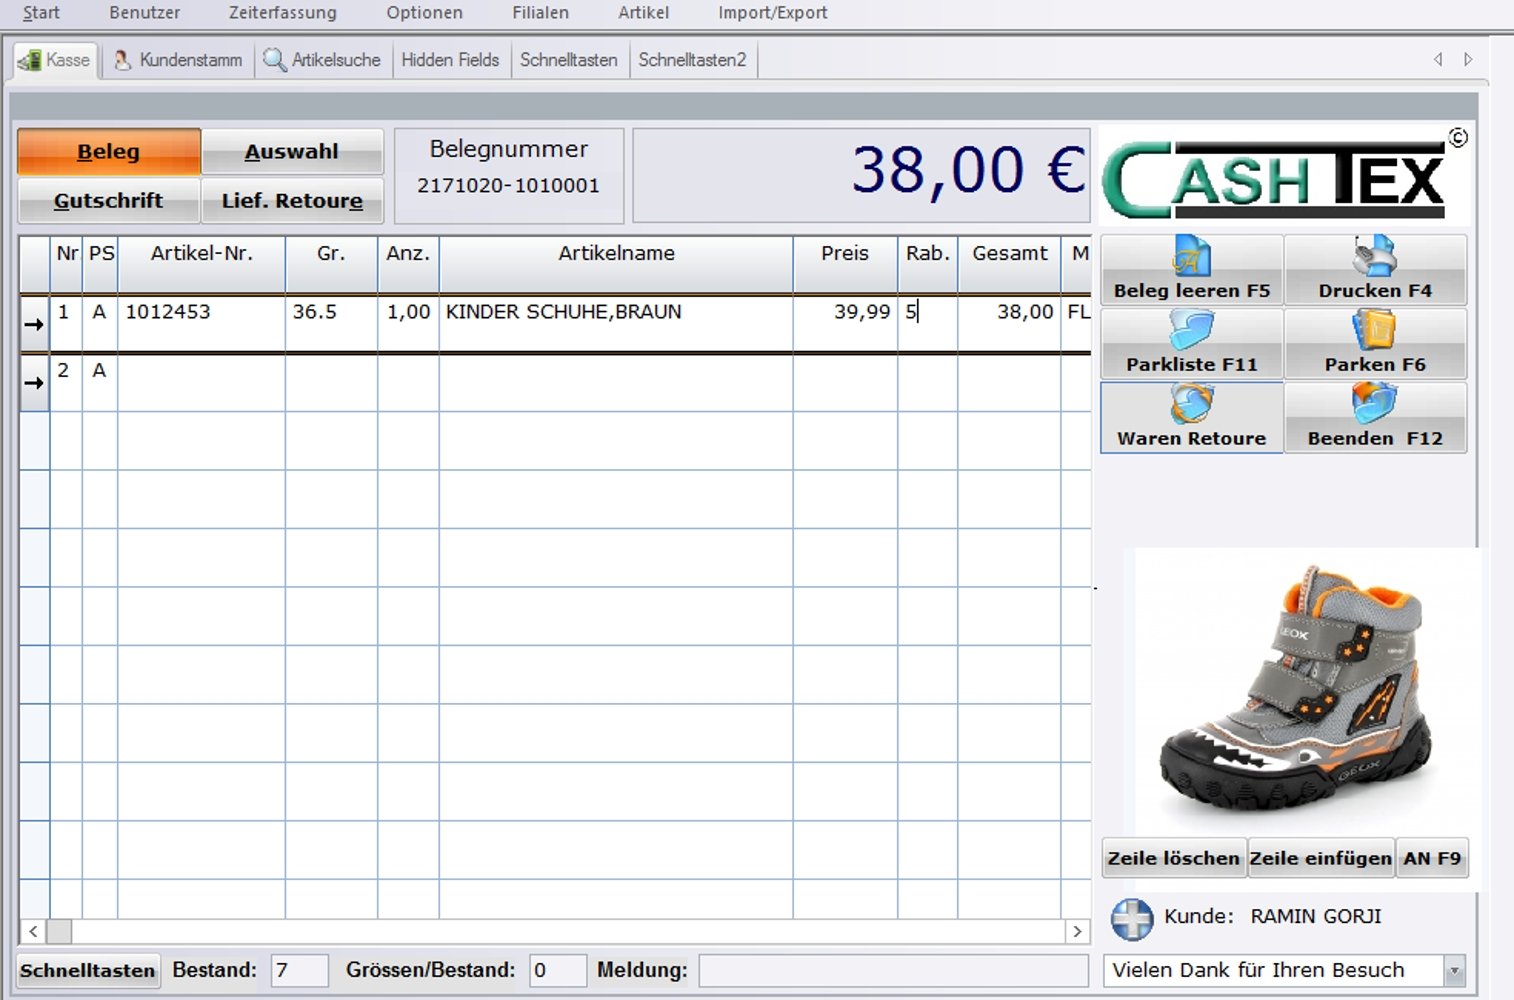Click the empty Meldung field
Screen dimensions: 1514x1000
(893, 970)
